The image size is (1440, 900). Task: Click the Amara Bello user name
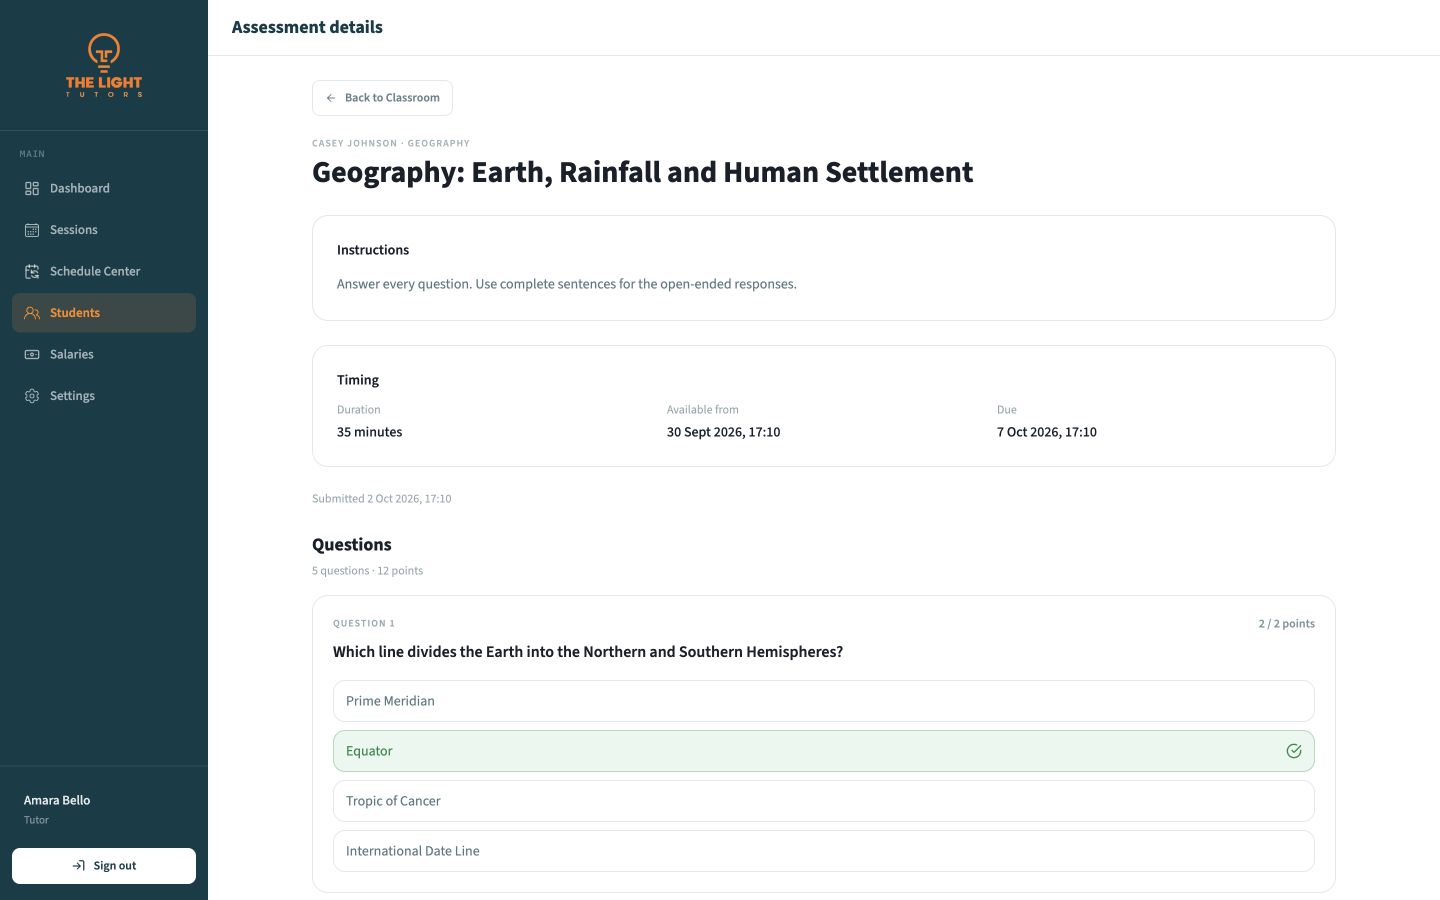pos(57,800)
